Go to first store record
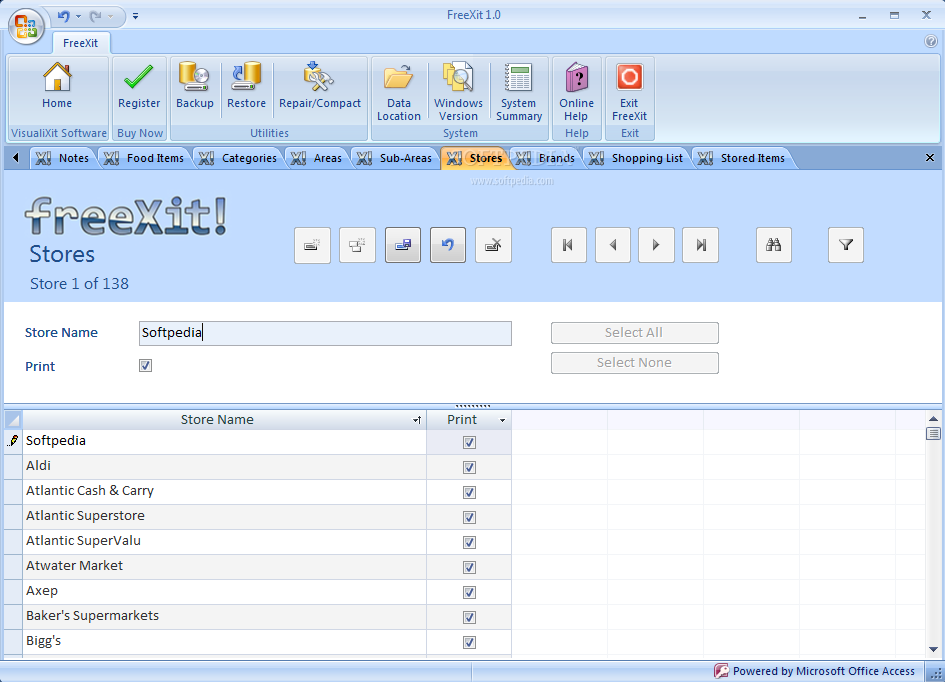This screenshot has width=945, height=682. (568, 245)
